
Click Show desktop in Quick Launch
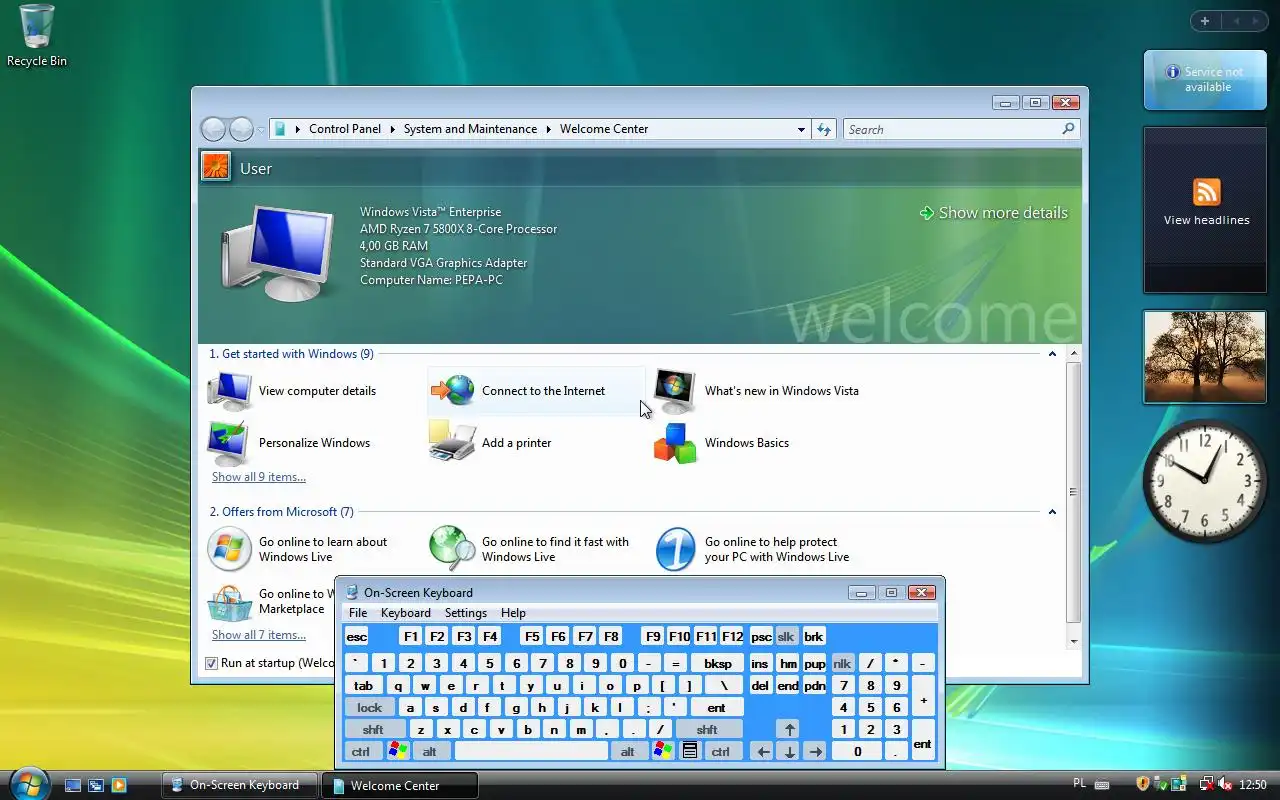pos(73,786)
